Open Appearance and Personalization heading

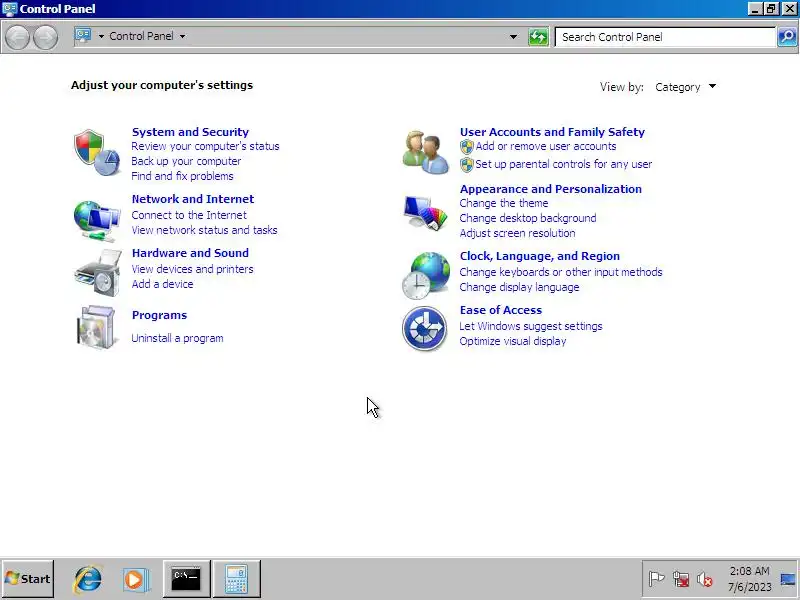[x=551, y=189]
